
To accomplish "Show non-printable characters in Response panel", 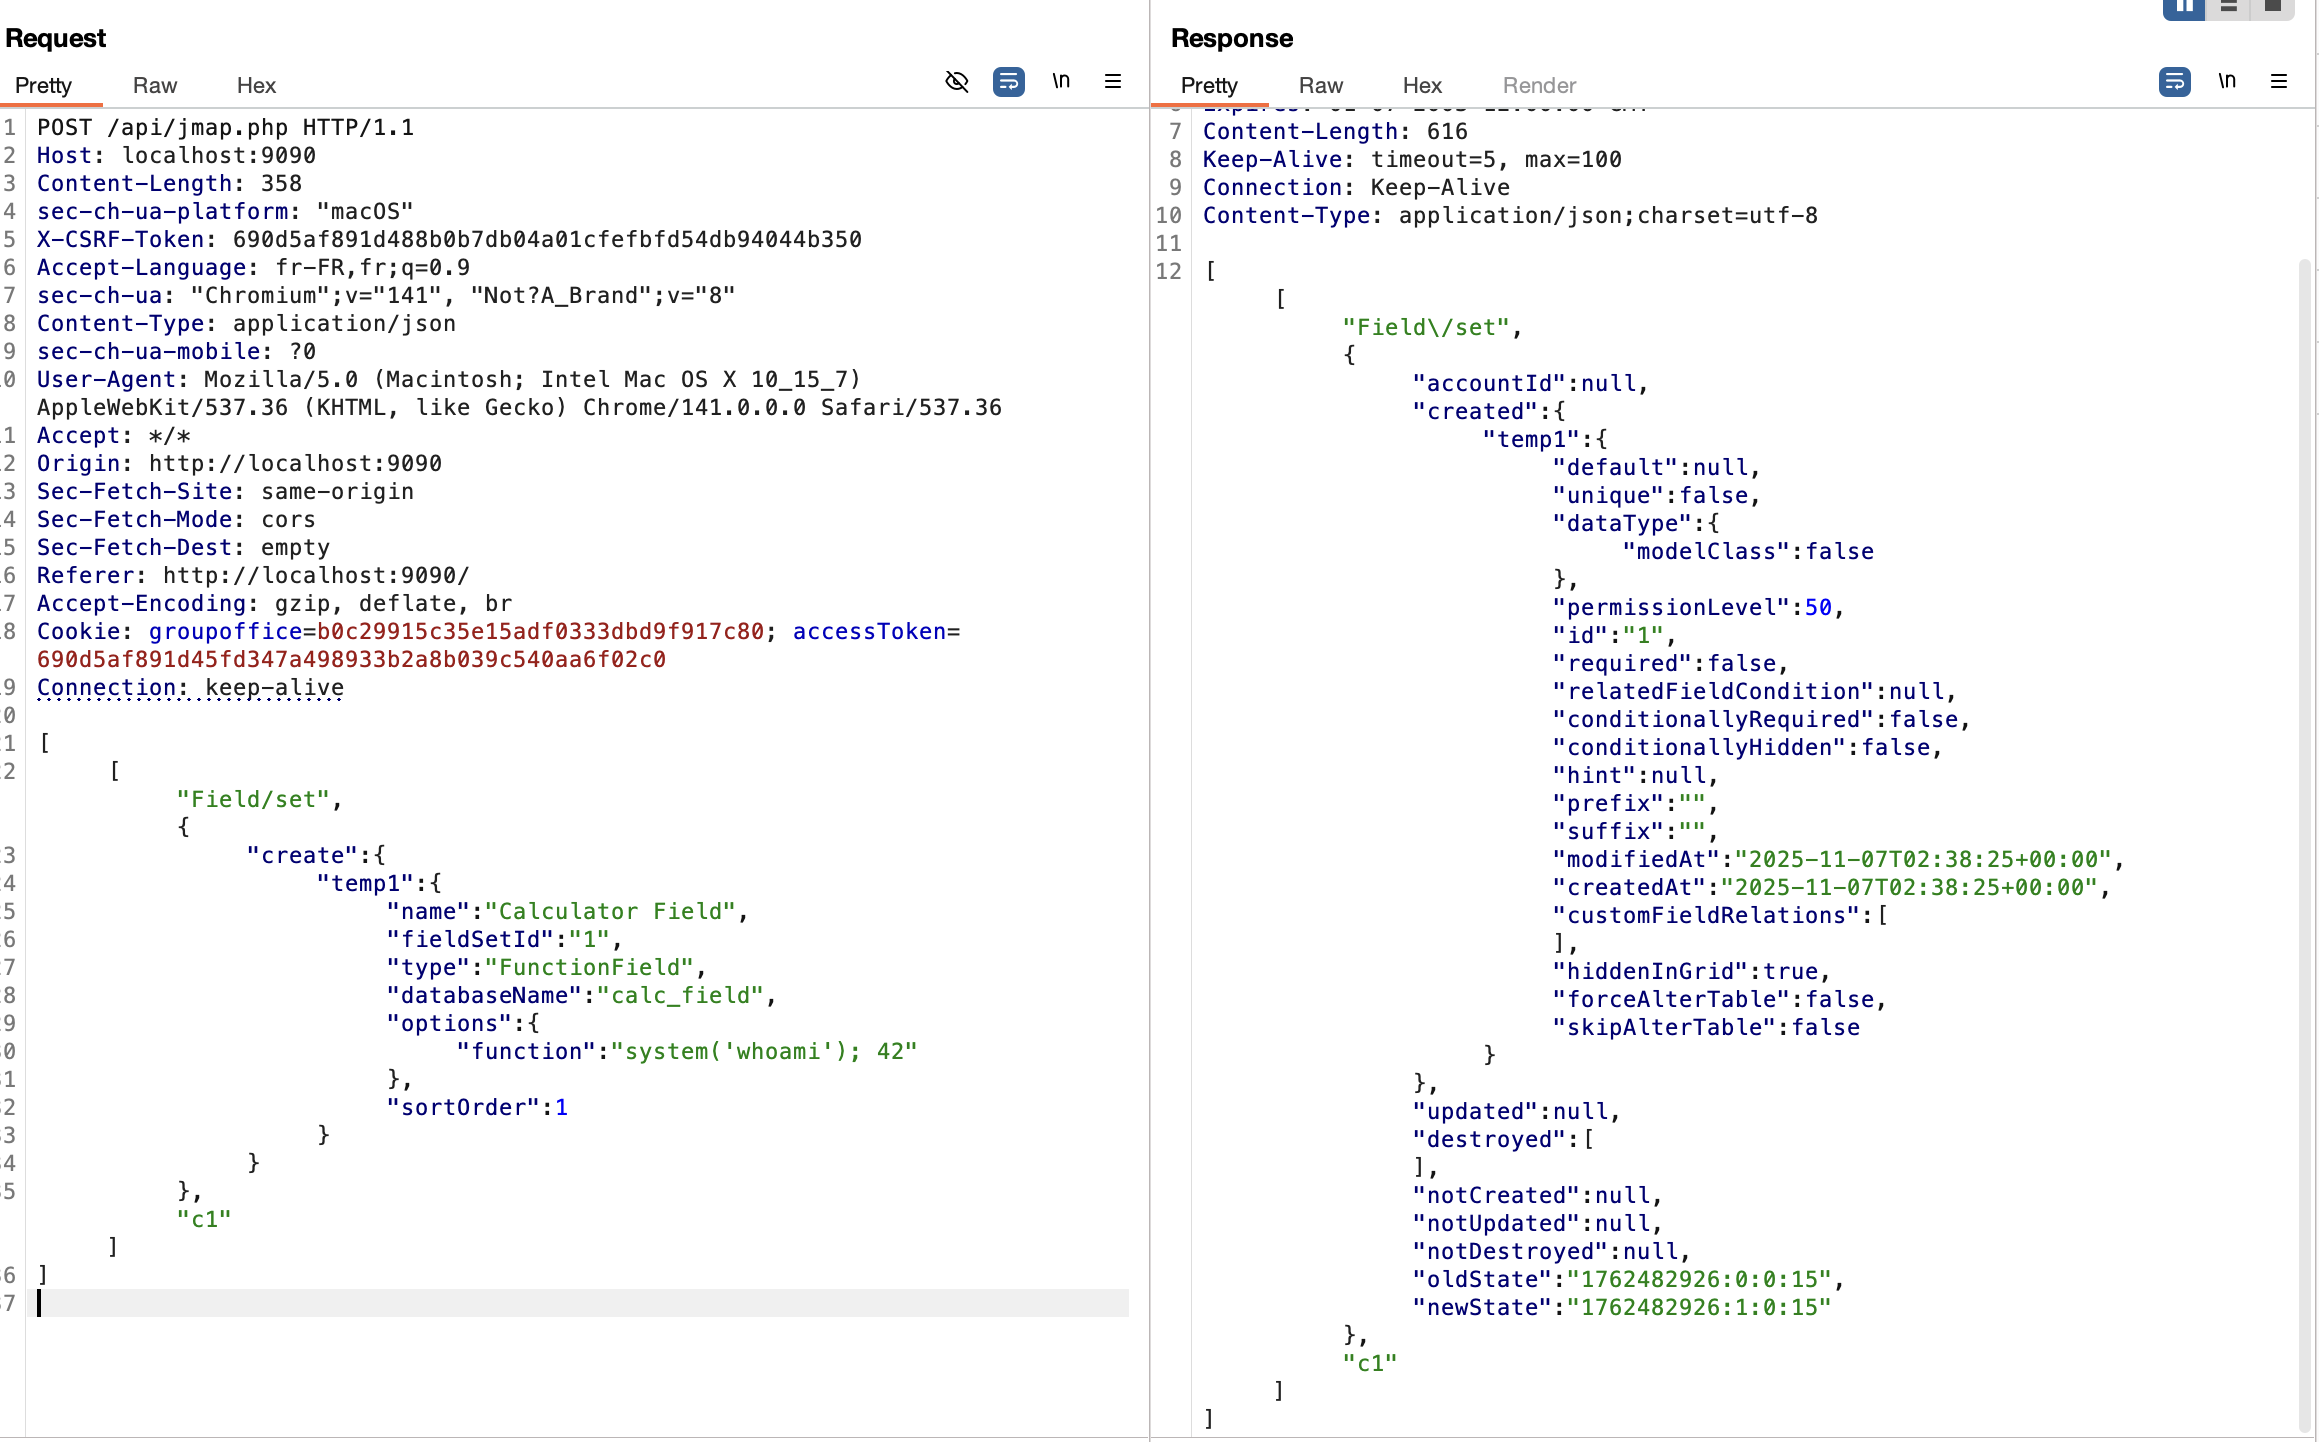I will (2227, 82).
